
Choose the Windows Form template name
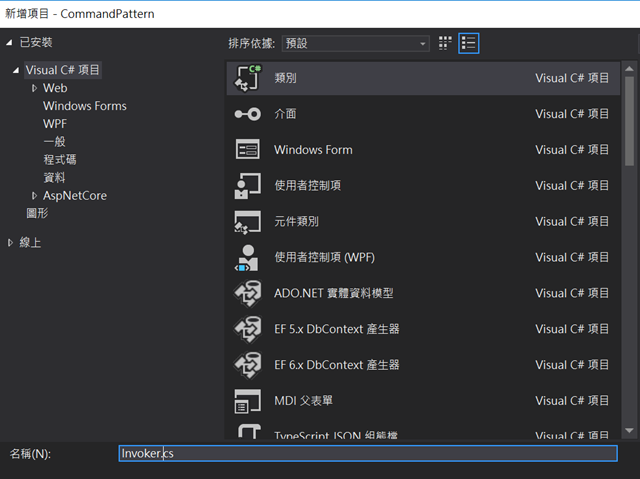click(313, 150)
